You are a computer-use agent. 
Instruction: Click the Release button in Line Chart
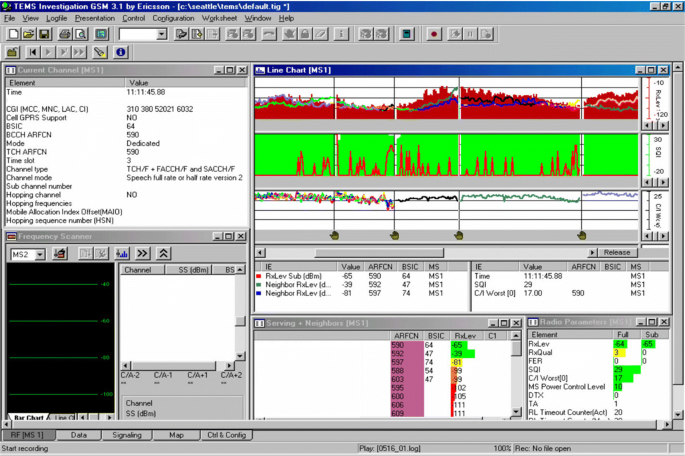click(x=617, y=252)
